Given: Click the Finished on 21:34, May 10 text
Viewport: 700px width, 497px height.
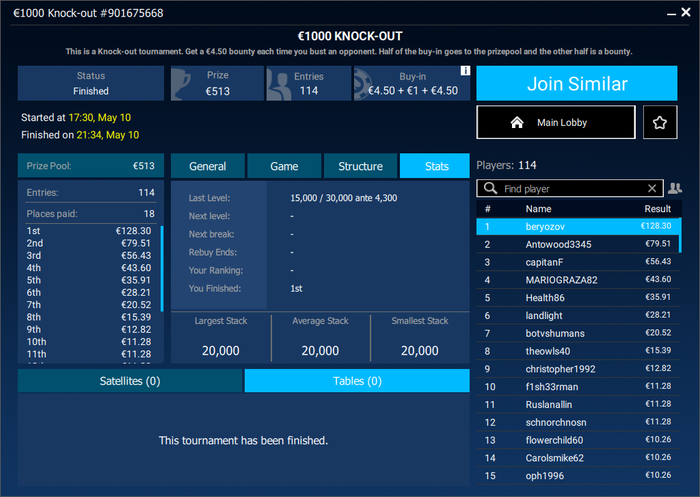Looking at the screenshot, I should click(80, 135).
